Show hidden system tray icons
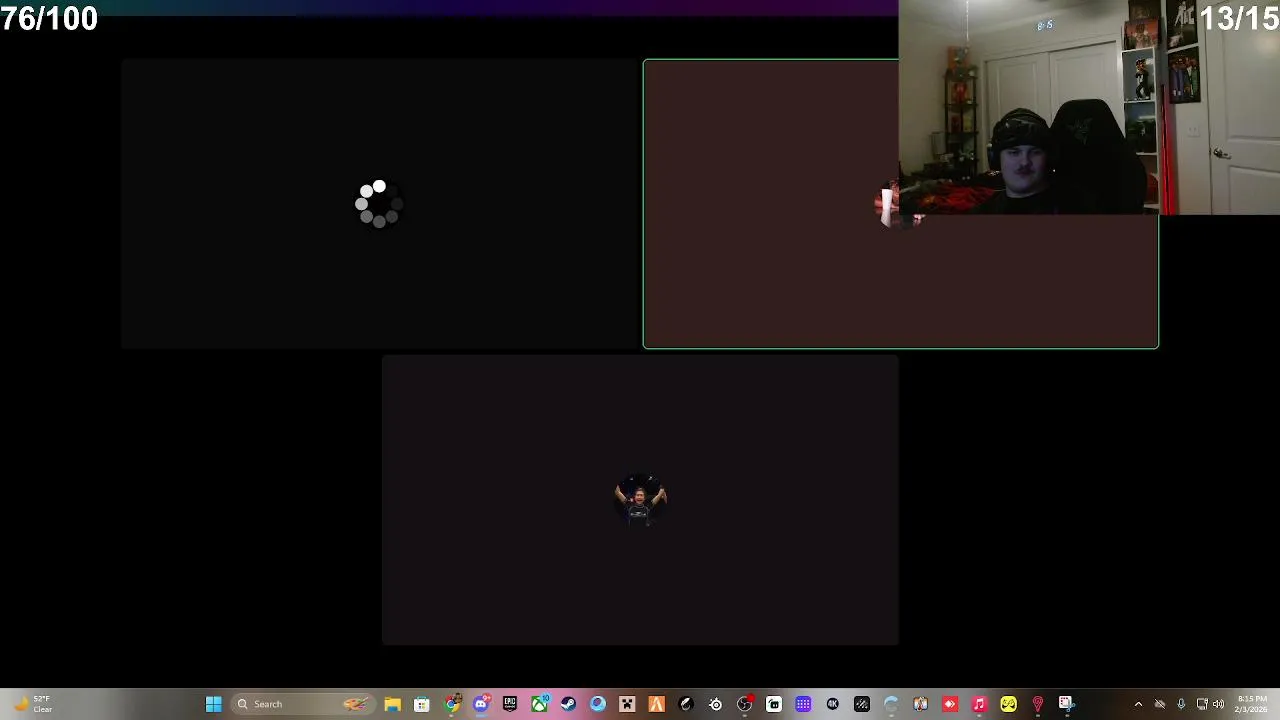The height and width of the screenshot is (720, 1280). pyautogui.click(x=1138, y=704)
